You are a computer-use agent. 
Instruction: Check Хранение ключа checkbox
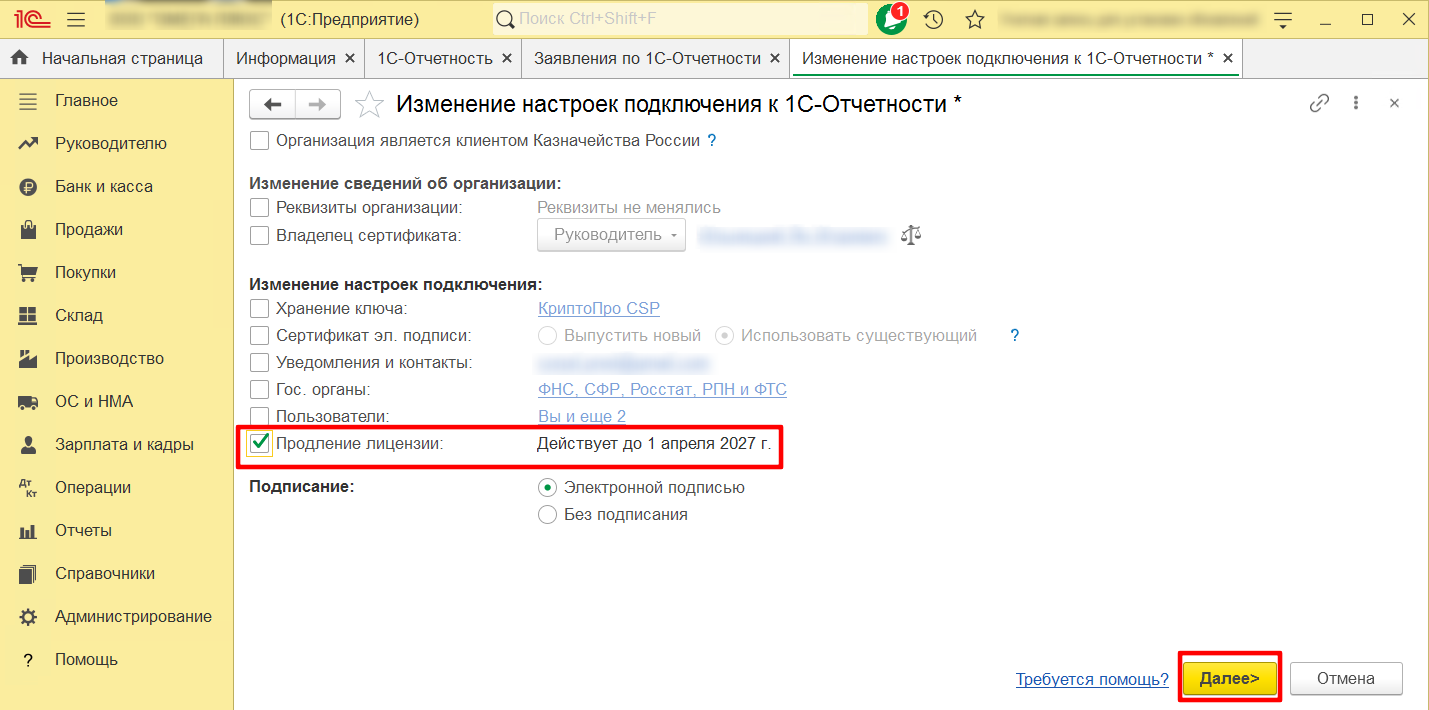pos(260,309)
